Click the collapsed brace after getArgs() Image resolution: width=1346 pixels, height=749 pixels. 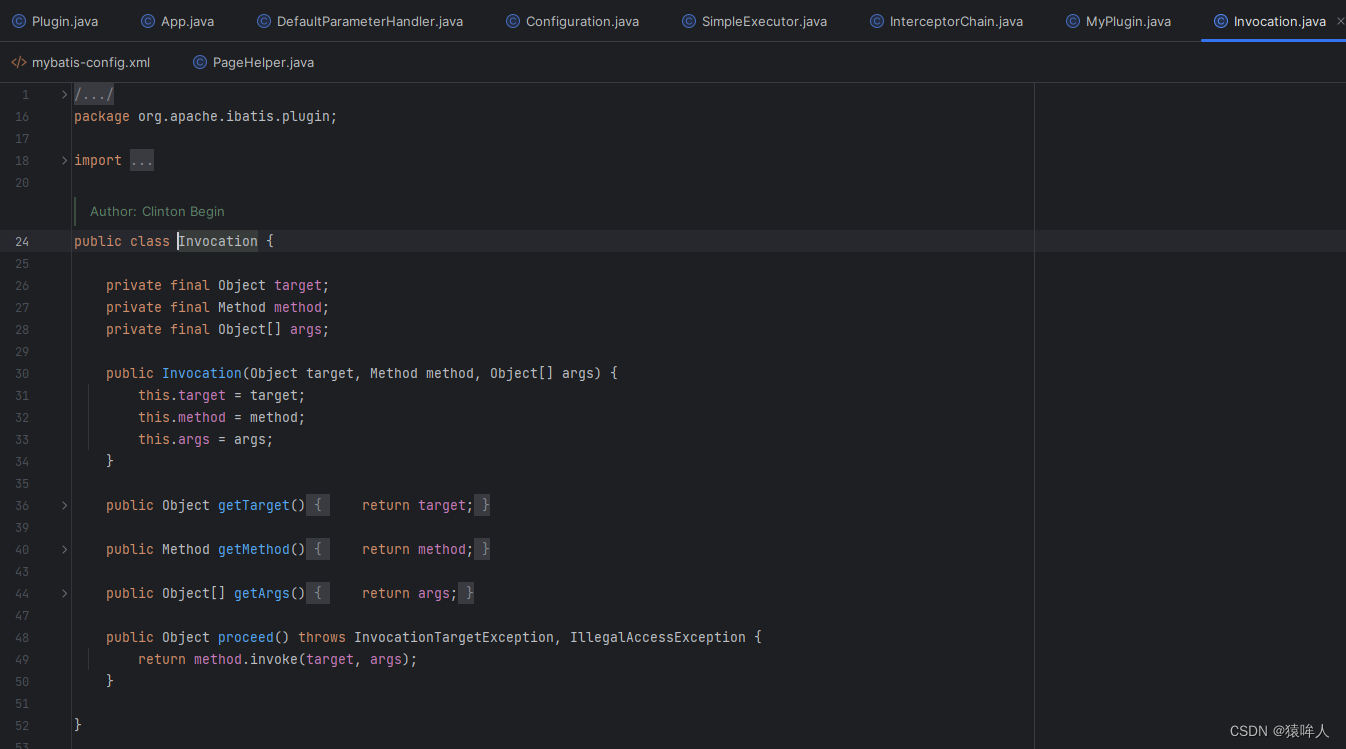point(317,593)
